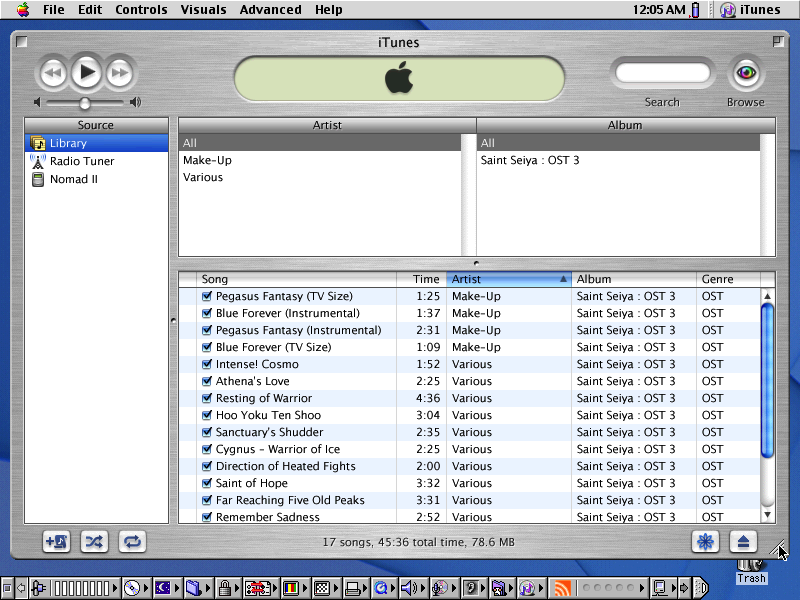Skip to the previous track
Screen dimensions: 800x600
click(x=52, y=73)
